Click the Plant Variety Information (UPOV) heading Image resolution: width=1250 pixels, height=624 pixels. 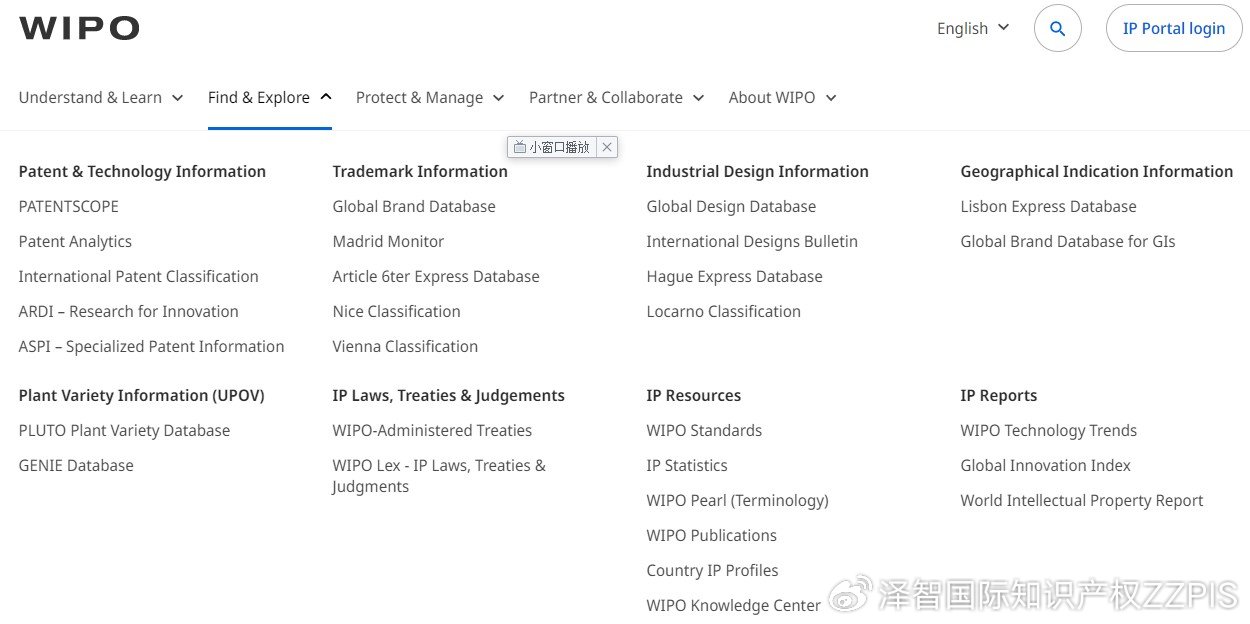point(142,395)
